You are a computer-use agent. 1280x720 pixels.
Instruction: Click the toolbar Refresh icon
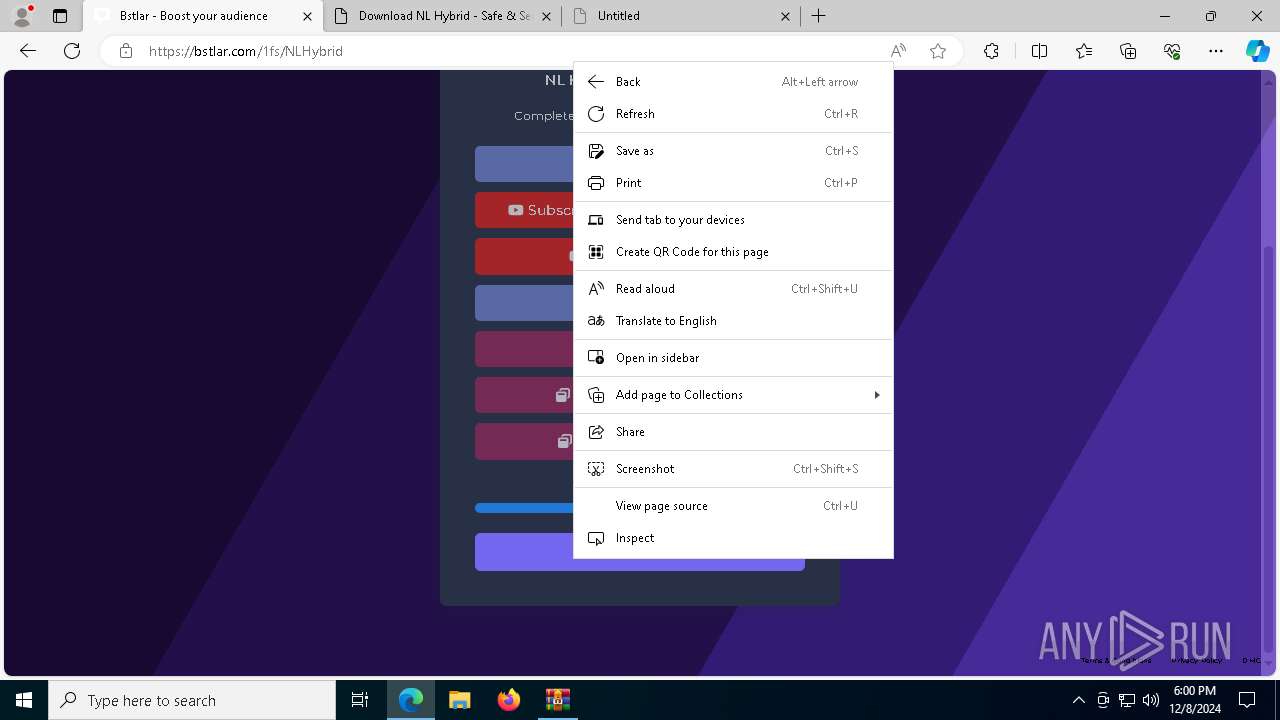click(x=72, y=51)
